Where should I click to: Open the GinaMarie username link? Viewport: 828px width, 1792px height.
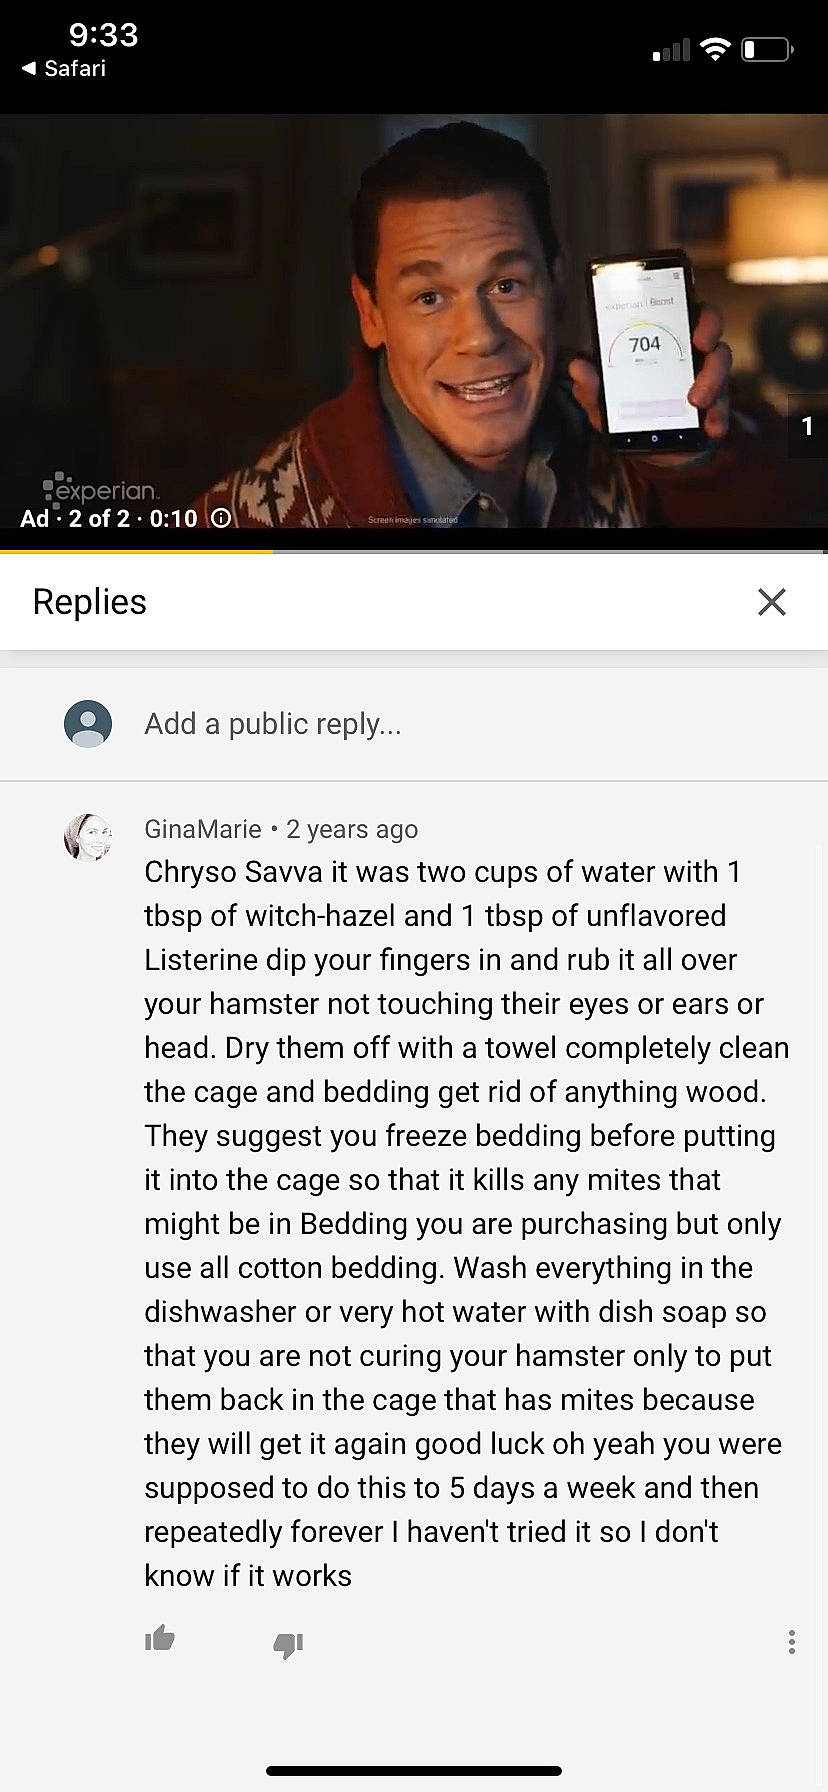[x=203, y=829]
